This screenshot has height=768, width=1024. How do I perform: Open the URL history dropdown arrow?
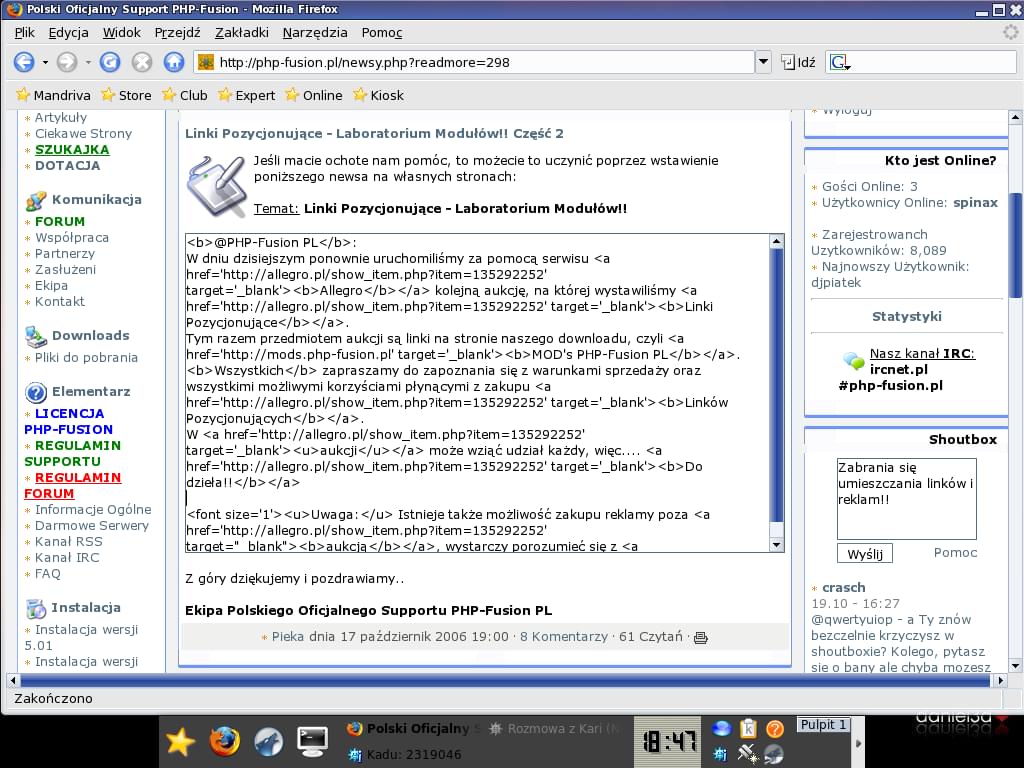coord(763,62)
